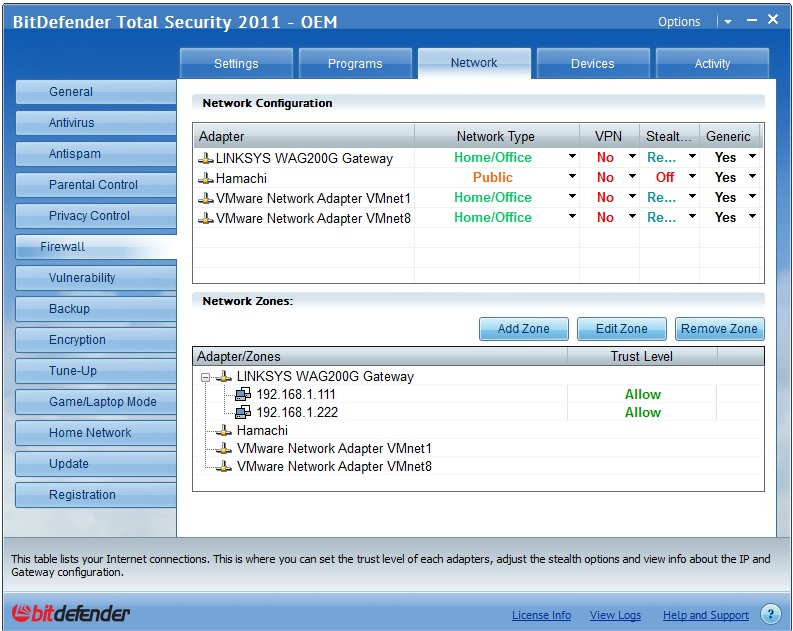793x631 pixels.
Task: Go to Privacy Control section
Action: point(96,216)
